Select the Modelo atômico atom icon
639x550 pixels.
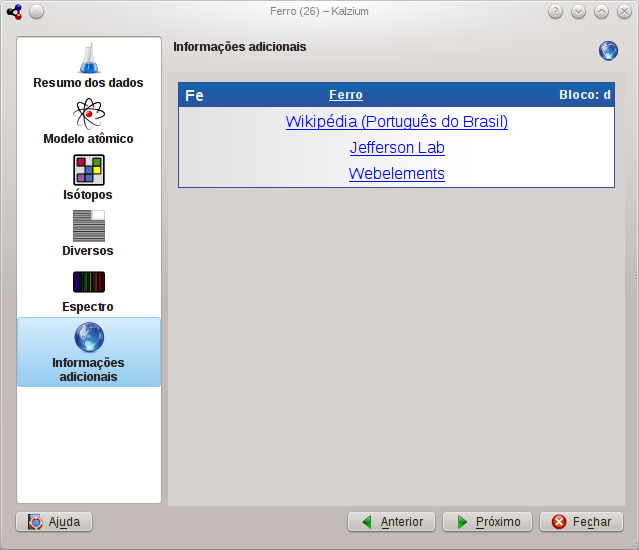88,114
